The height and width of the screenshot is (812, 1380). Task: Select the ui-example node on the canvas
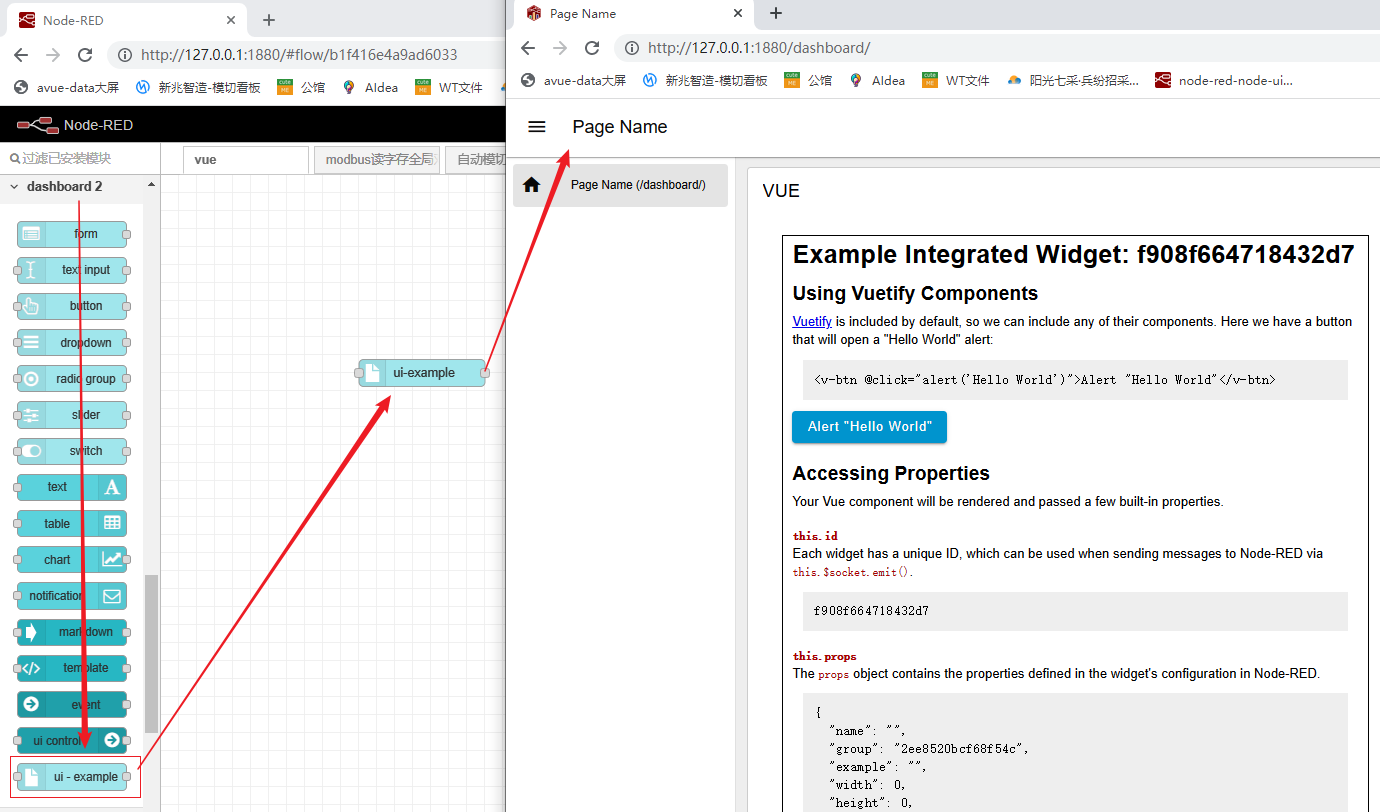[x=422, y=373]
